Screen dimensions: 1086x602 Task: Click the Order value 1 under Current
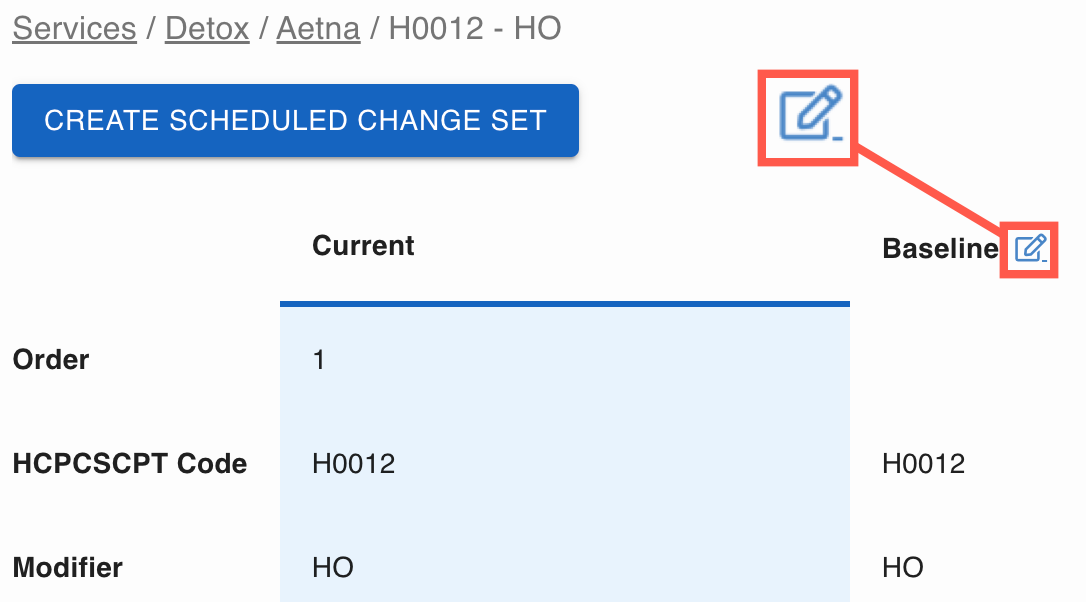click(319, 360)
